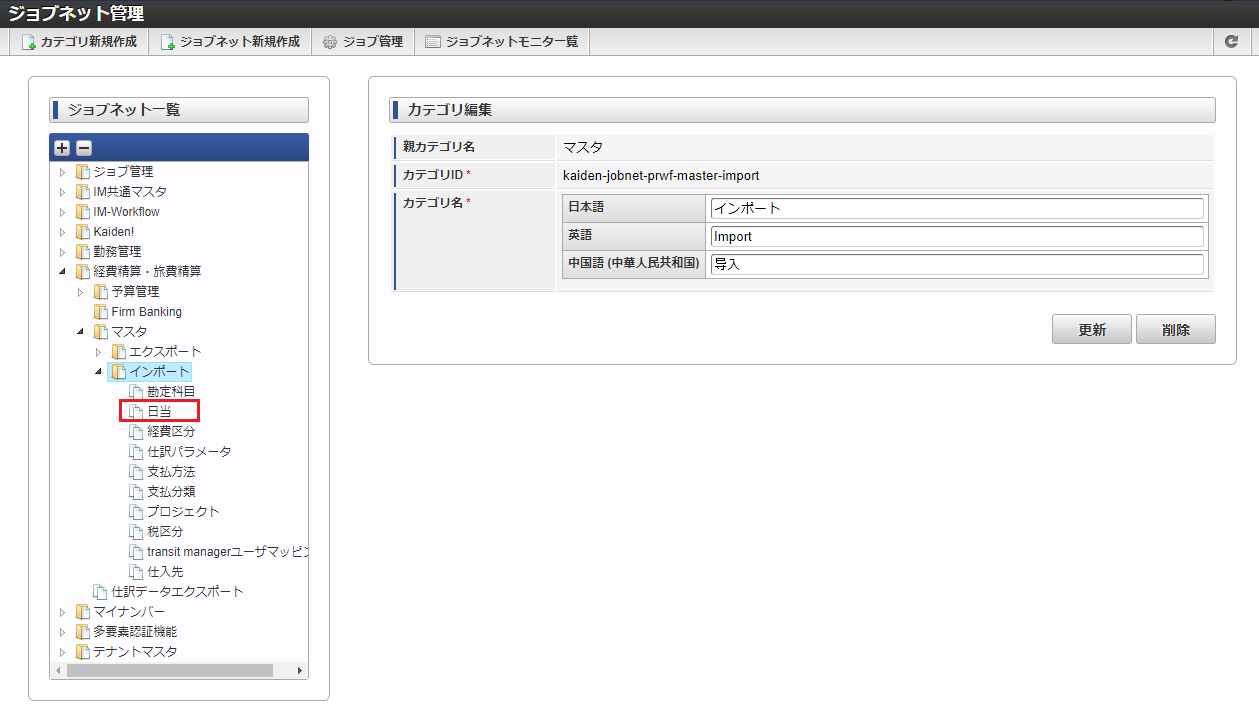Click the collapse-all minus icon in tree header
Image resolution: width=1259 pixels, height=709 pixels.
click(x=84, y=148)
